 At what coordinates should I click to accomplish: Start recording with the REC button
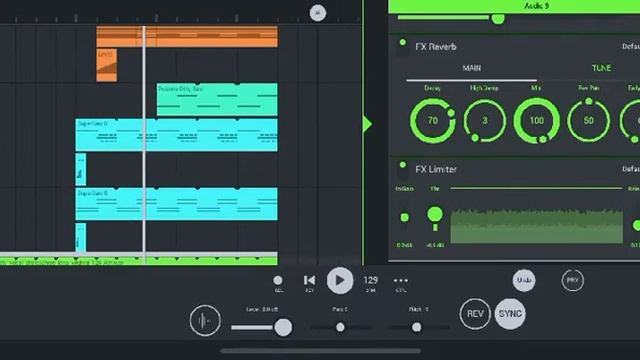pyautogui.click(x=278, y=280)
